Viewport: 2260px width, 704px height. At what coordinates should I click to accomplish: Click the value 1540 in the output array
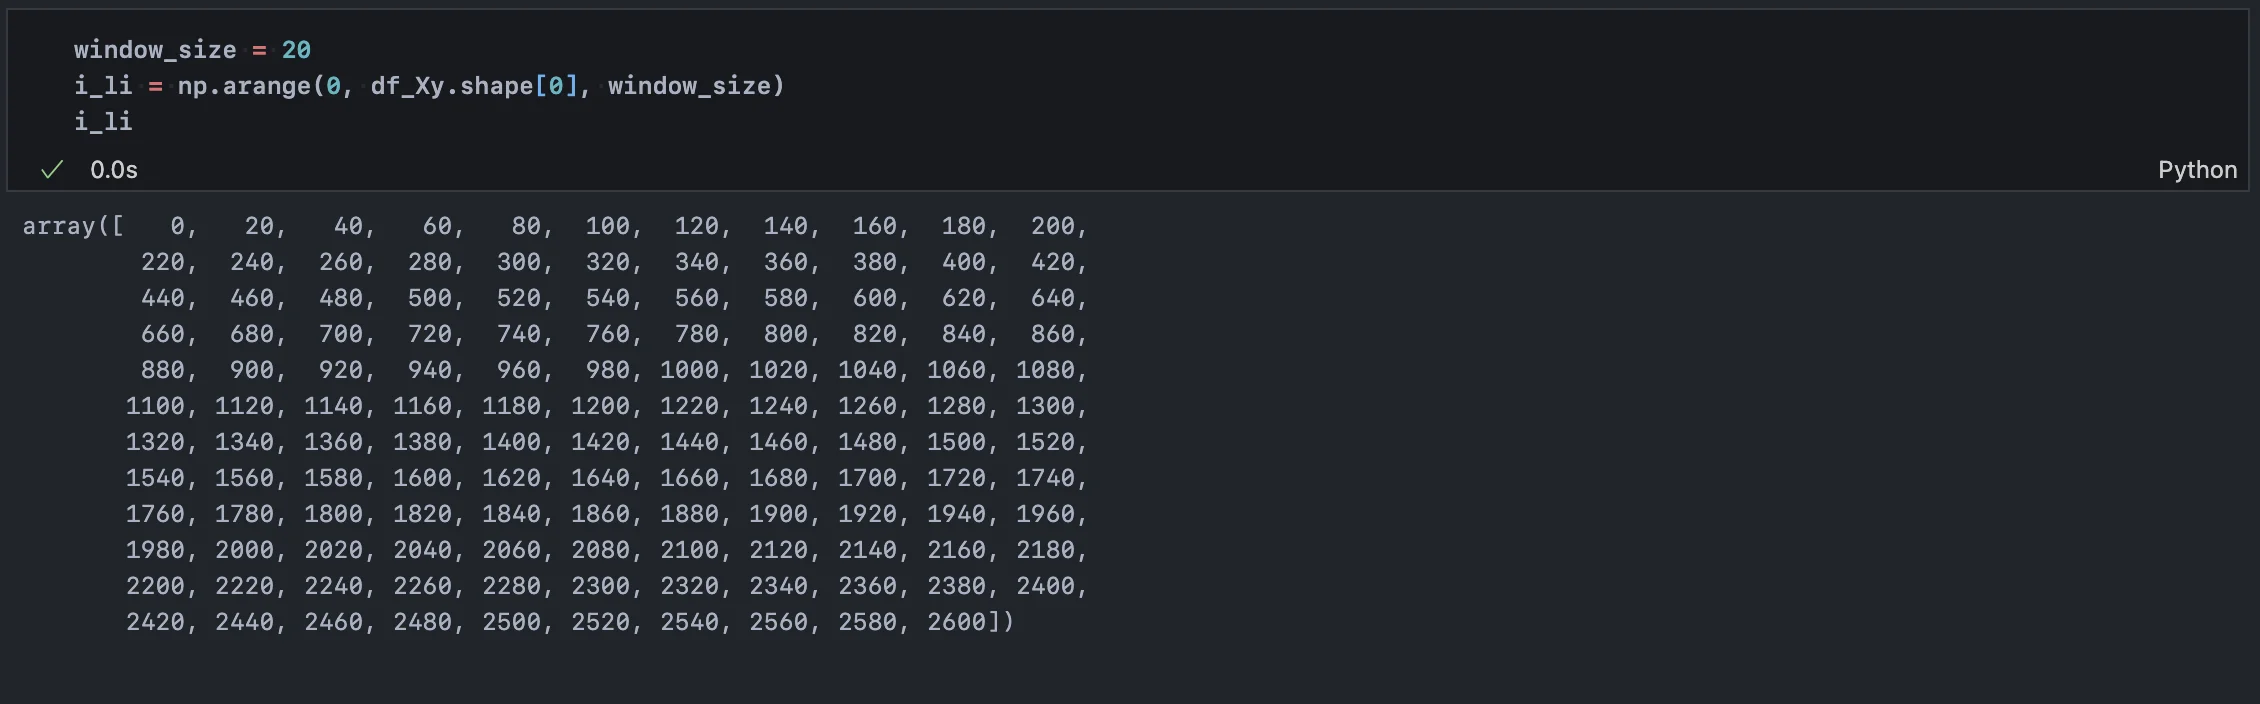click(155, 478)
